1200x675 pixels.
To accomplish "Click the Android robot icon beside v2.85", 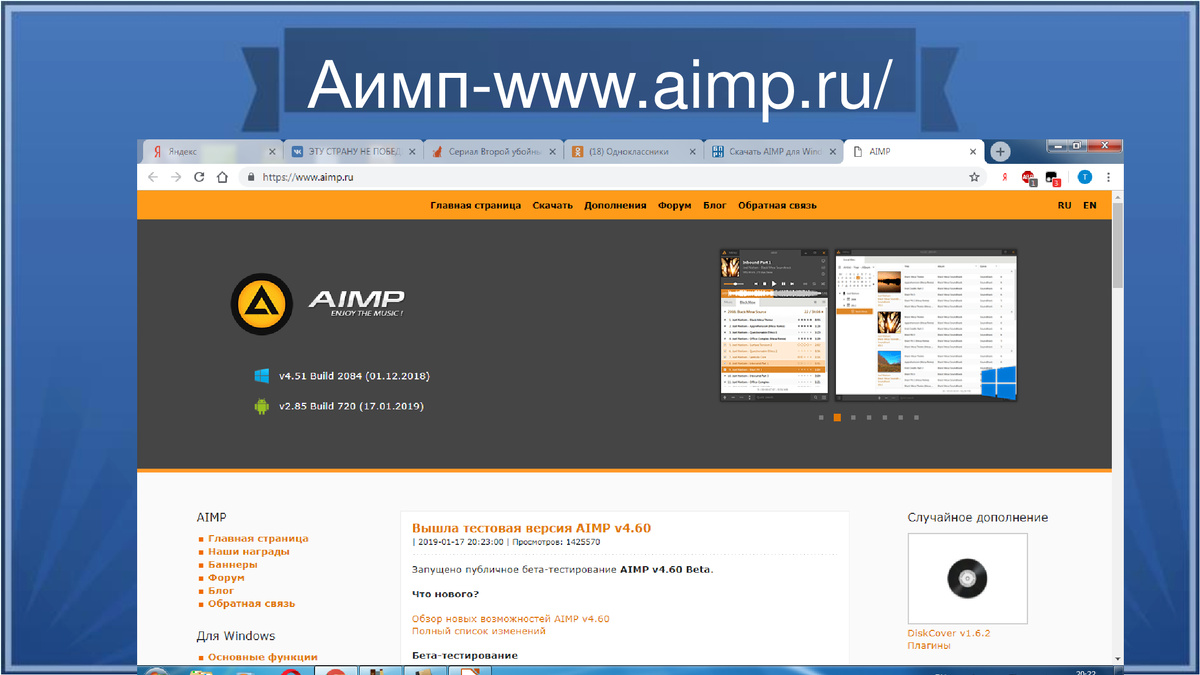I will pos(262,406).
